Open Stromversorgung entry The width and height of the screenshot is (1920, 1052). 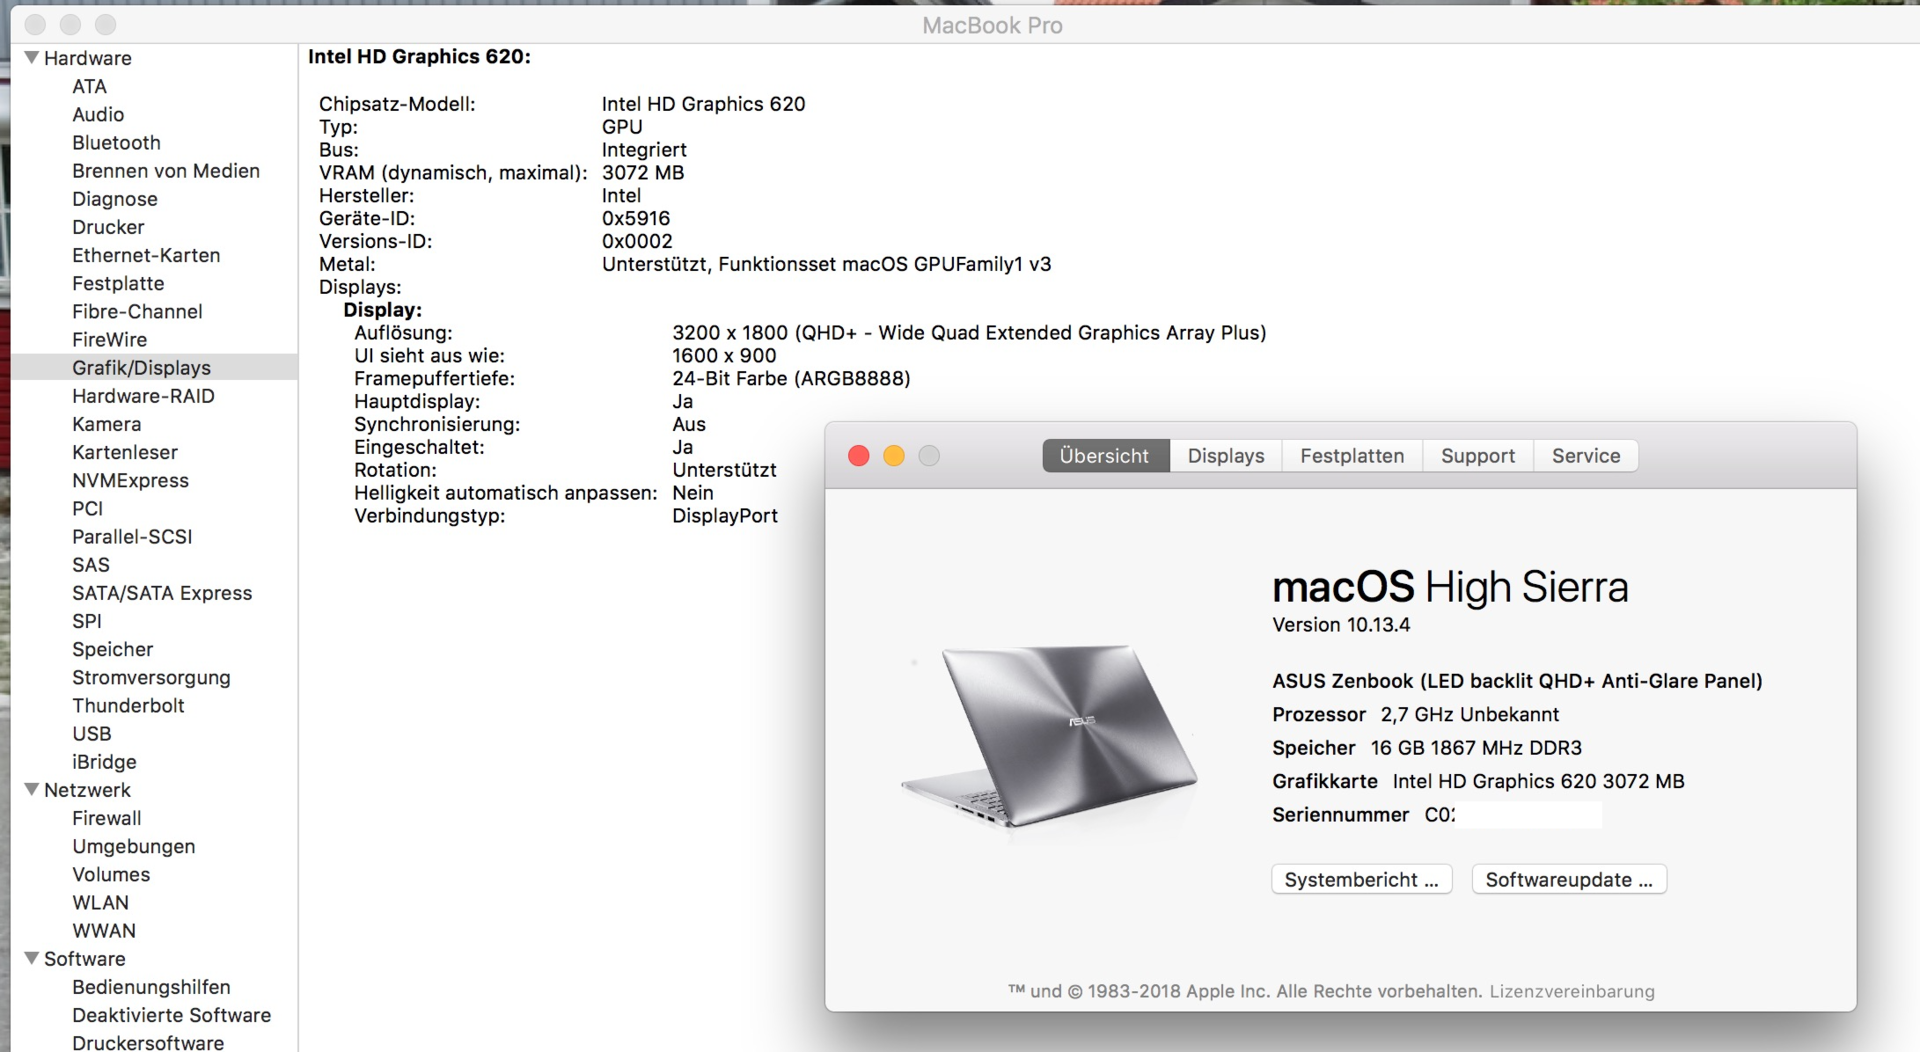(x=151, y=678)
